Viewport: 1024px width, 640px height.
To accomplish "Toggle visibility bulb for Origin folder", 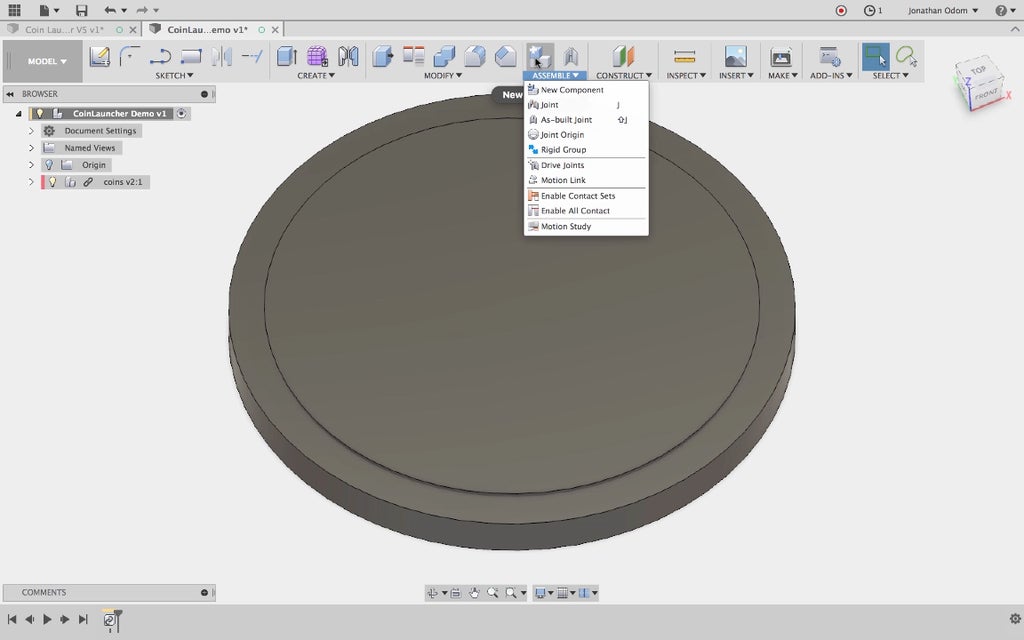I will point(49,165).
